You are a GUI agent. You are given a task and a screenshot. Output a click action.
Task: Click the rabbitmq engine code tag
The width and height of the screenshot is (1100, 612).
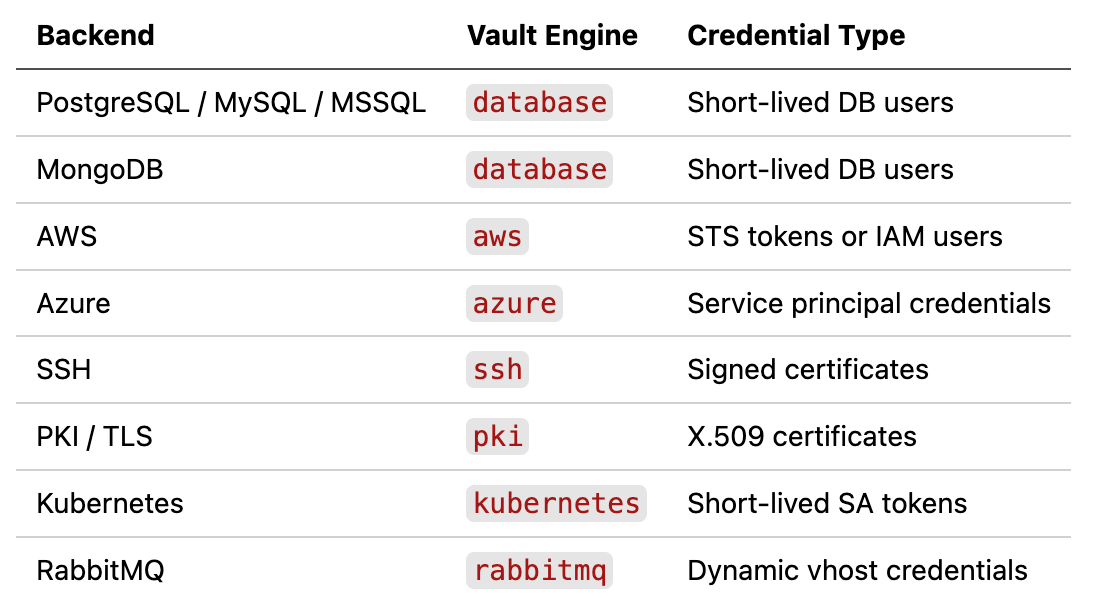pyautogui.click(x=539, y=571)
